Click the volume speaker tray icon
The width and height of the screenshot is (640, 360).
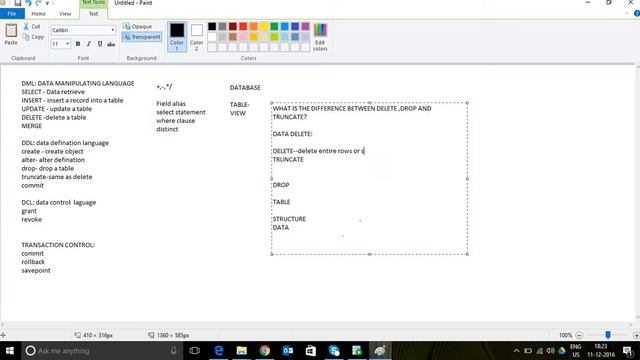pos(551,351)
